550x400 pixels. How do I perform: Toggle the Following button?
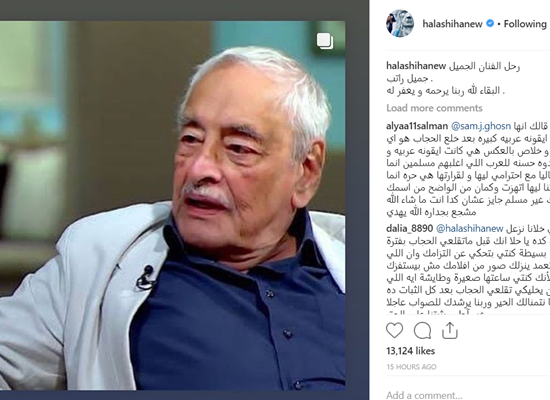[525, 24]
